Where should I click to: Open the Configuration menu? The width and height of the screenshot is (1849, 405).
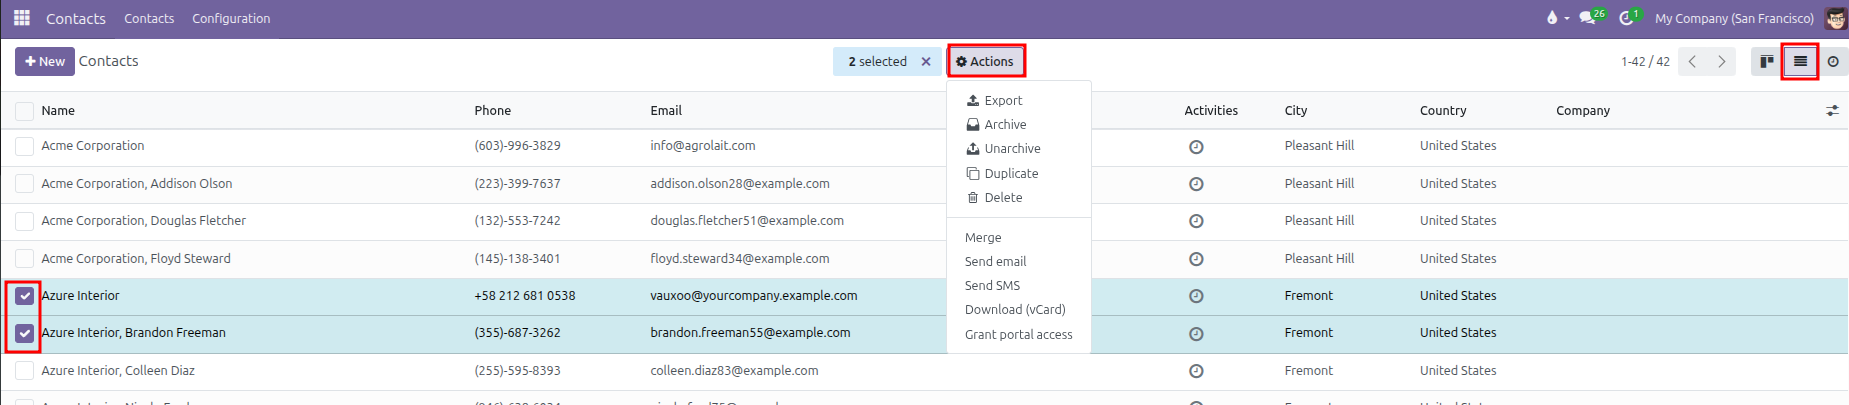231,18
